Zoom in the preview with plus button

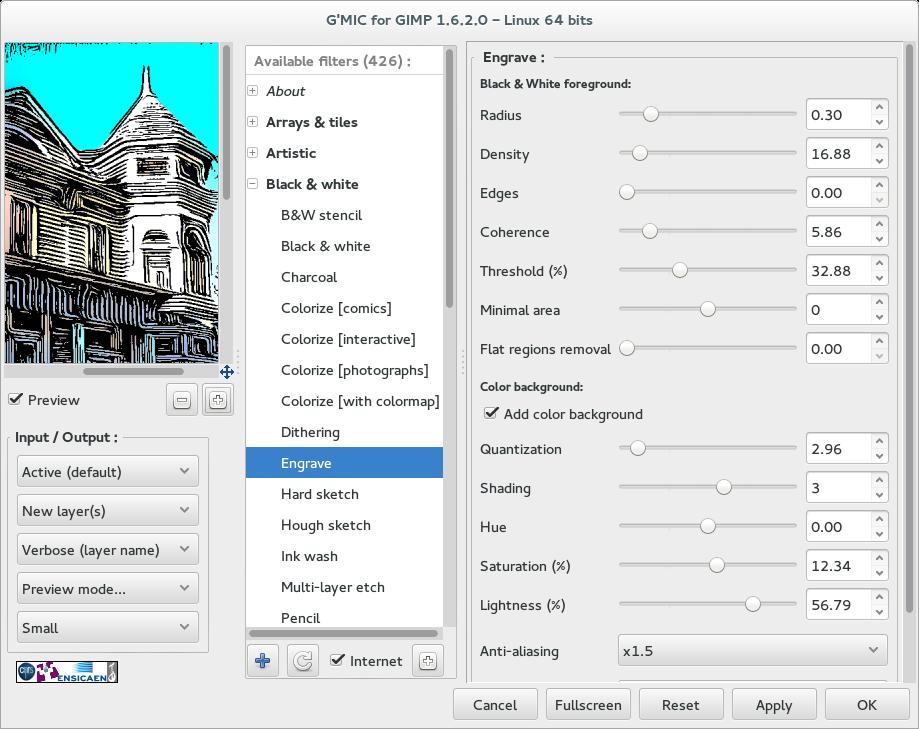[218, 400]
